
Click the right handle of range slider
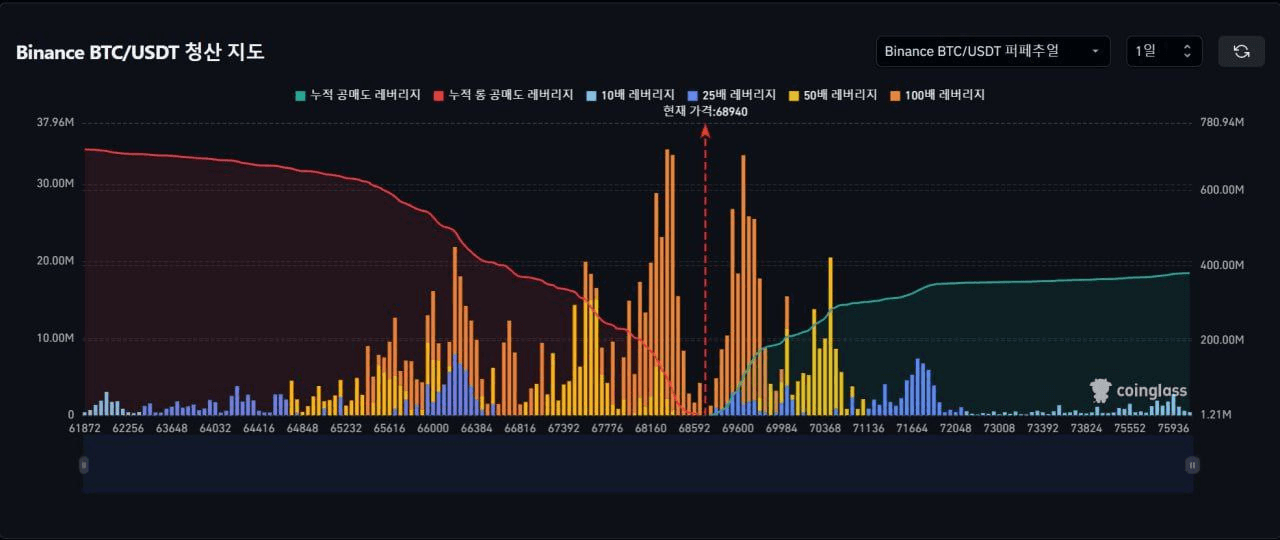(x=1192, y=464)
